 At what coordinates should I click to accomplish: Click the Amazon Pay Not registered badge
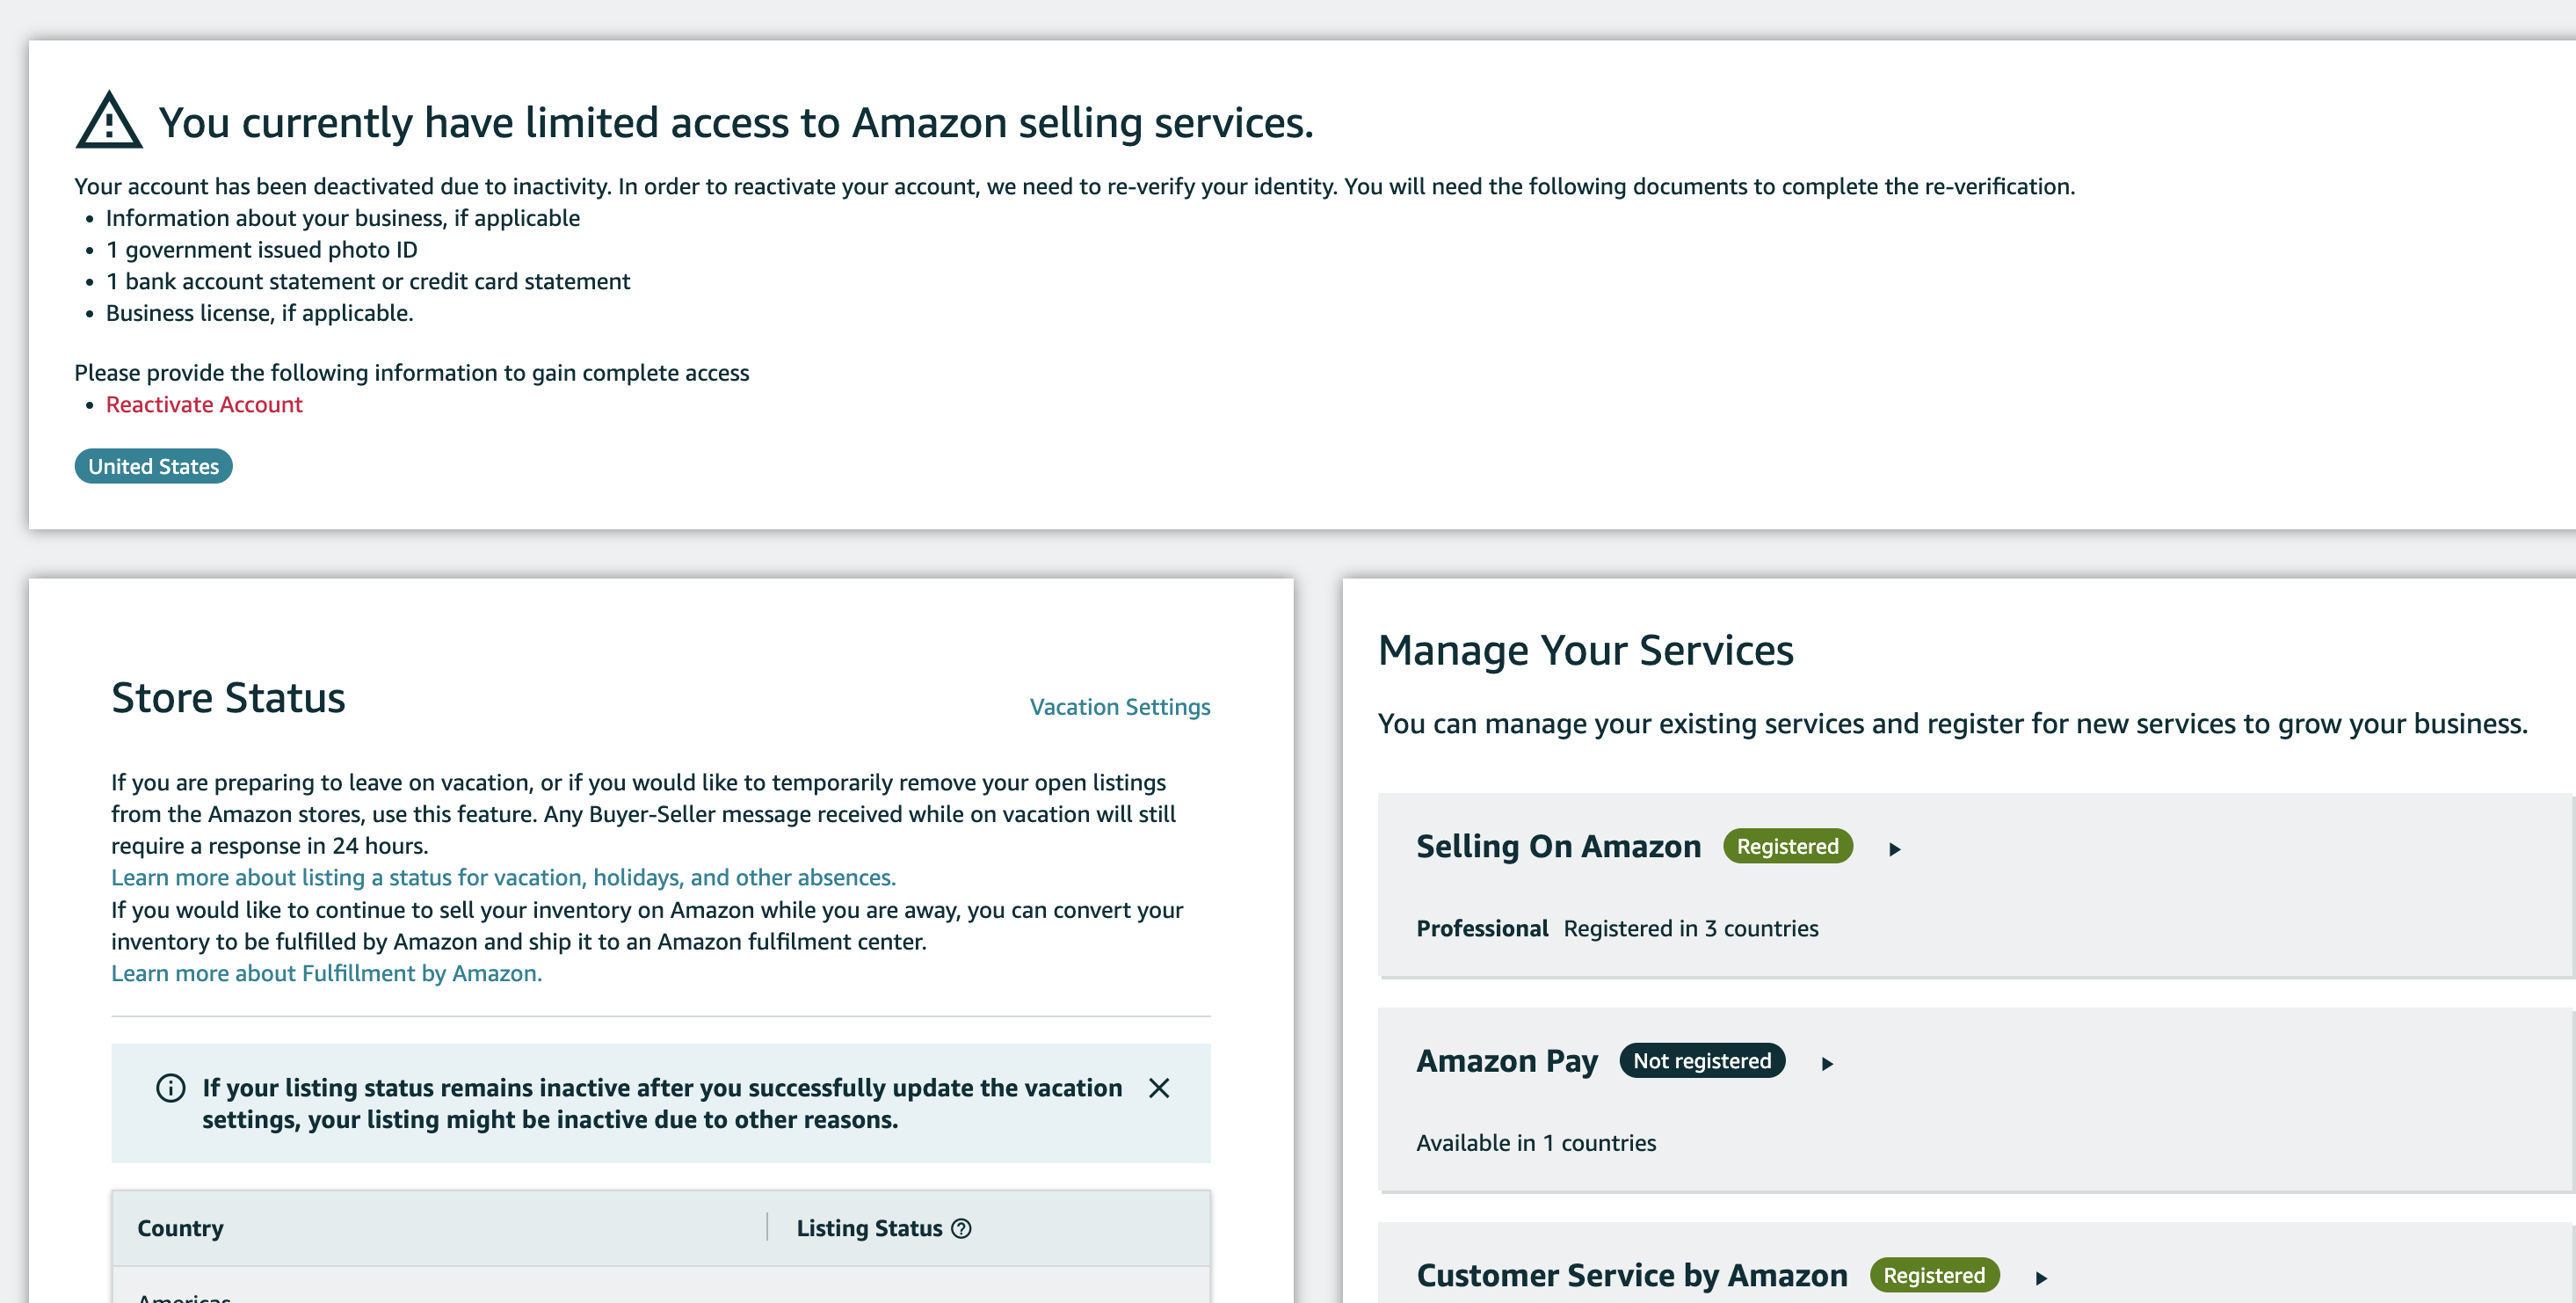tap(1702, 1061)
